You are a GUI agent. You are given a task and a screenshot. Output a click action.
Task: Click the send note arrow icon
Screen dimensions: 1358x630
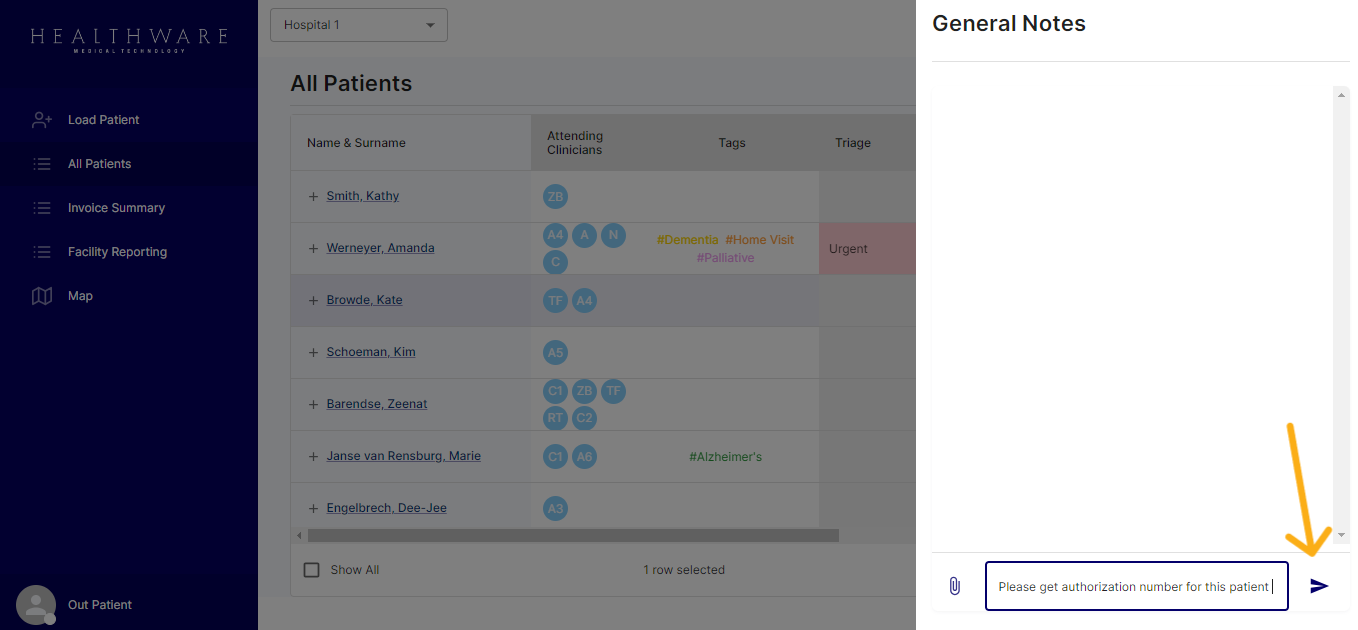coord(1319,586)
